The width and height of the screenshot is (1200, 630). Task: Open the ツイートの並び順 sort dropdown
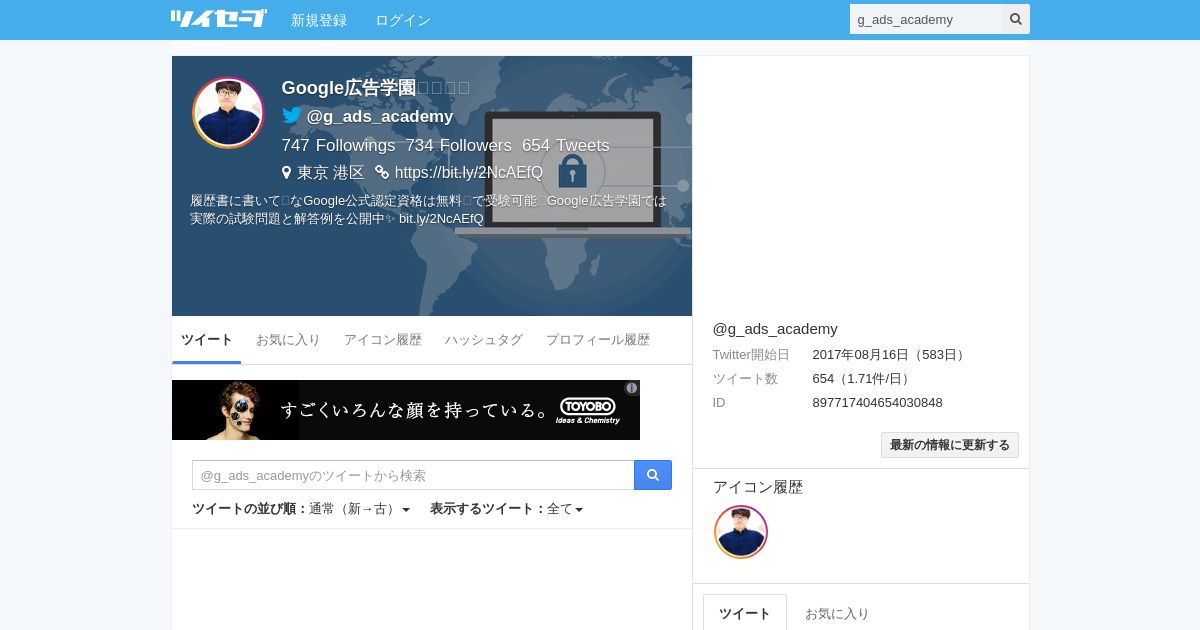click(301, 509)
